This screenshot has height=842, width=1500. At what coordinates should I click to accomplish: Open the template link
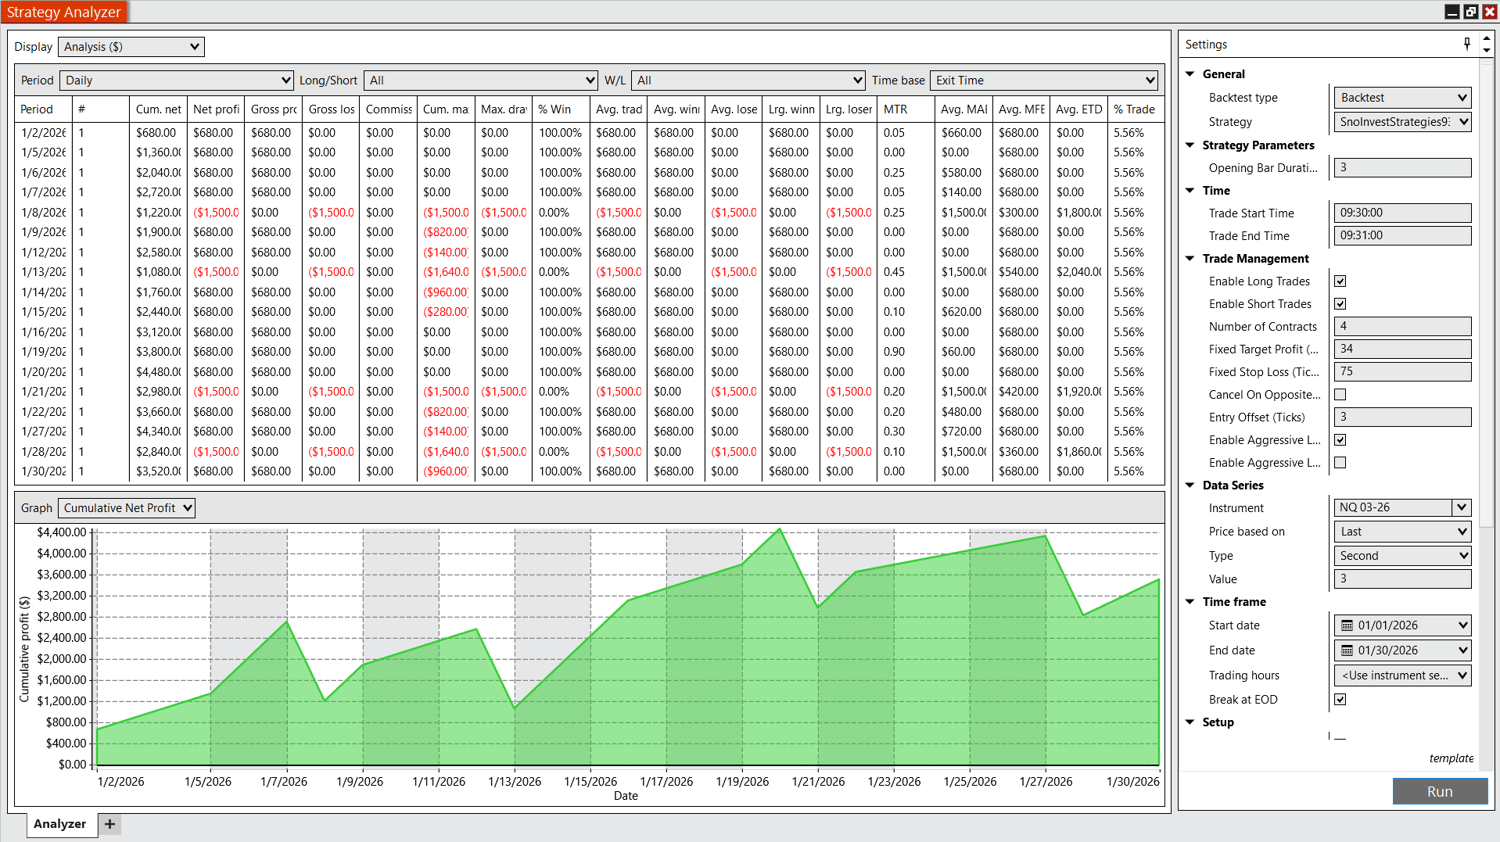[1451, 759]
